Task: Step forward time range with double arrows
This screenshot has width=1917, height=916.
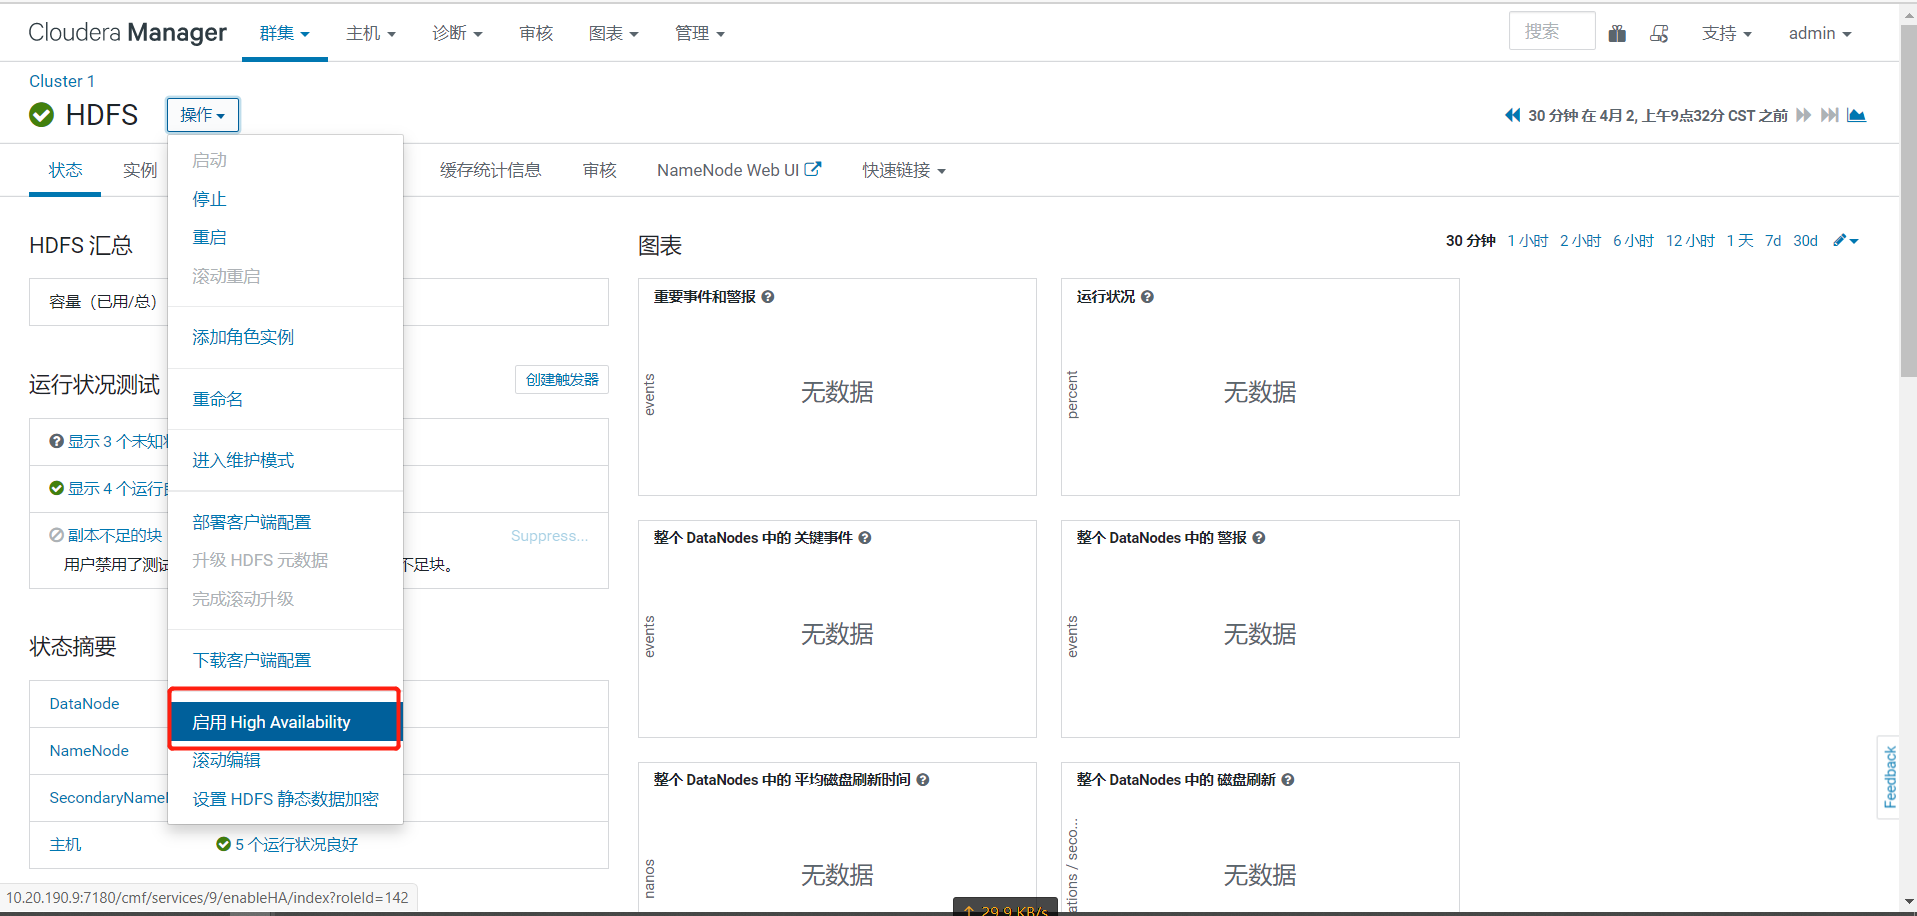Action: (1803, 115)
